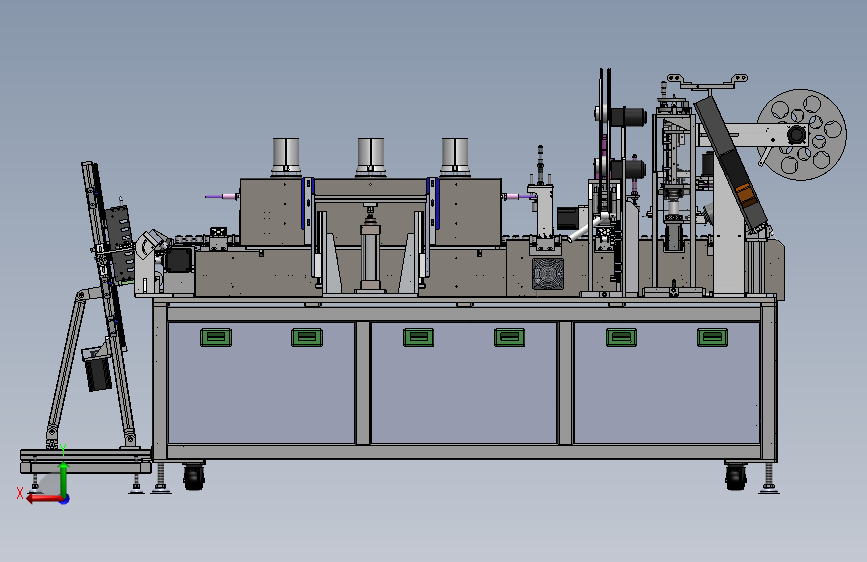Select the finned black motor on left stand
867x562 pixels.
(98, 372)
